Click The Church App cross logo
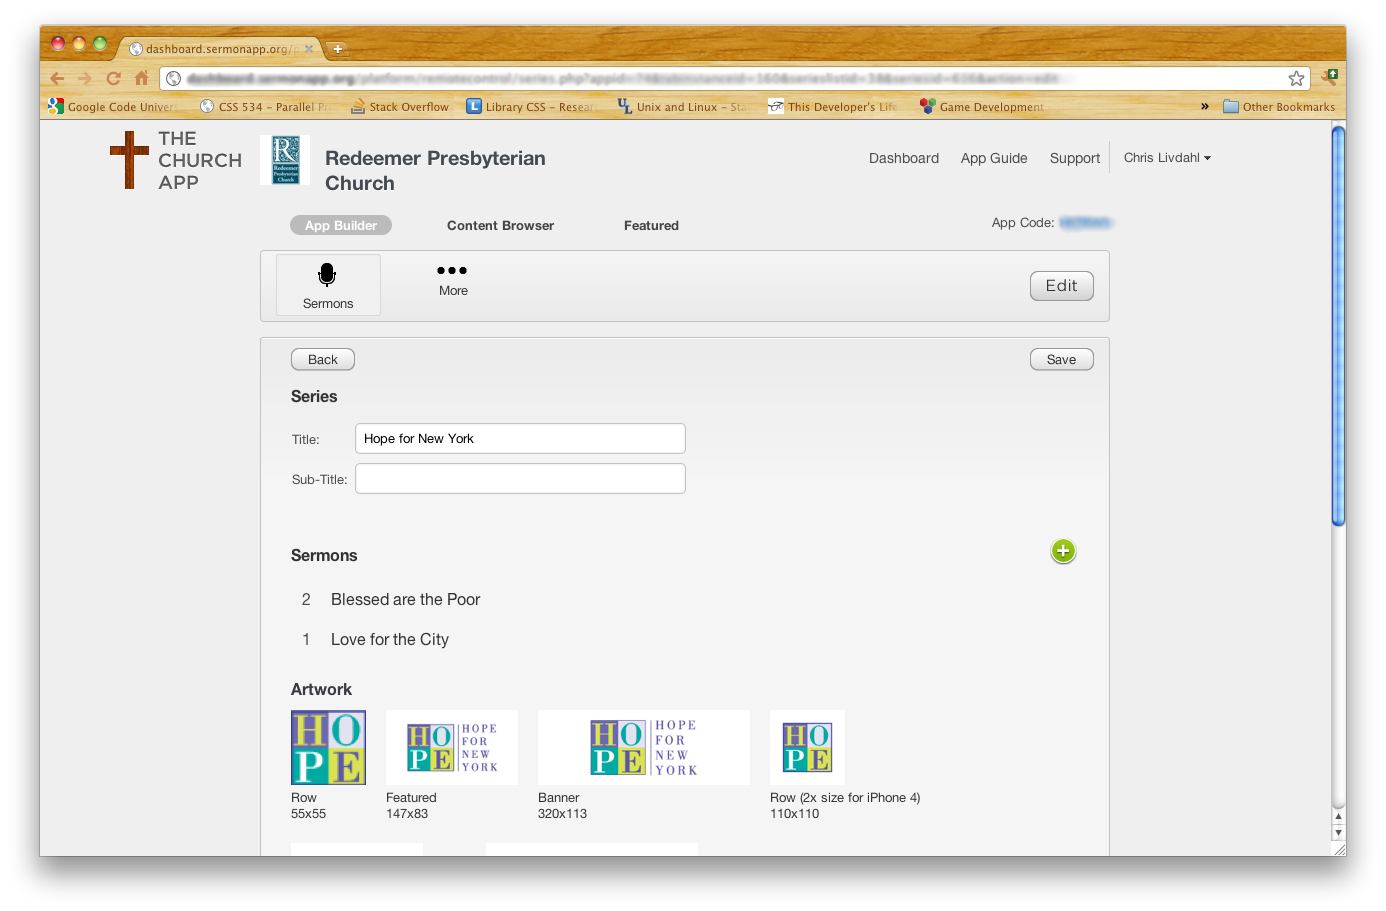1386x911 pixels. tap(129, 160)
